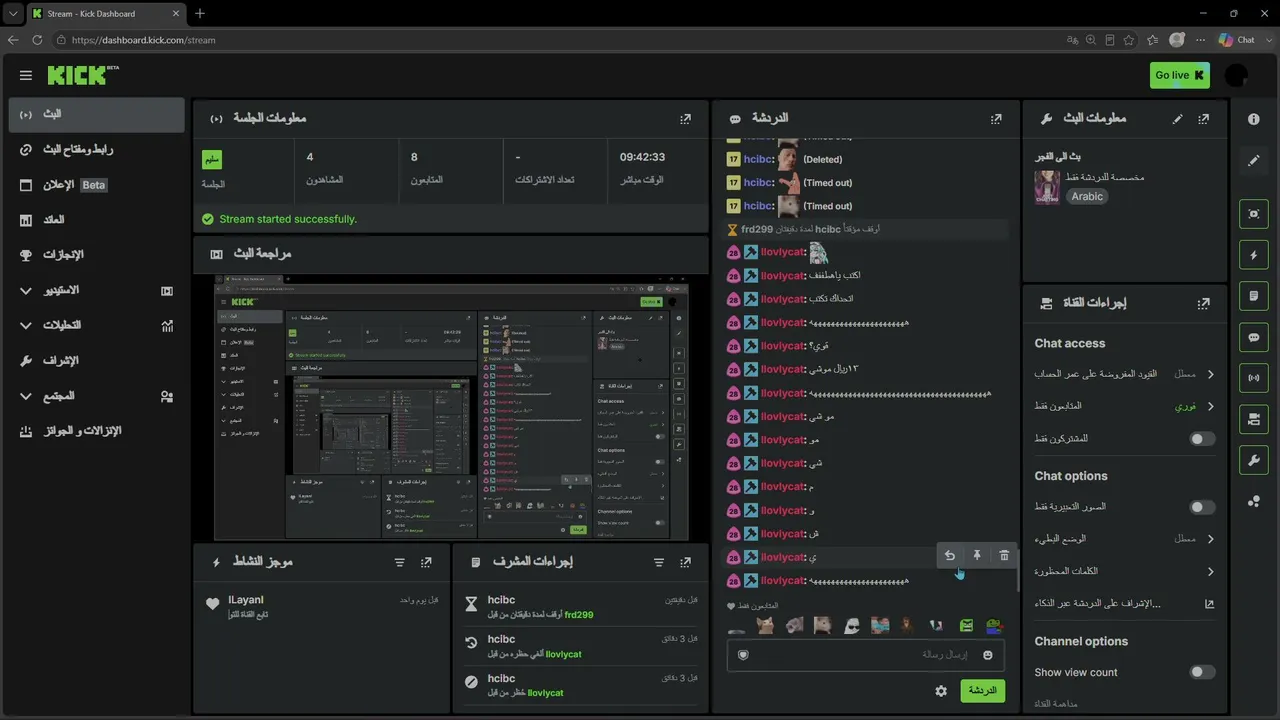Open الإشراف على الدردشة عبر الذكاء external link
This screenshot has height=720, width=1280.
(1125, 604)
